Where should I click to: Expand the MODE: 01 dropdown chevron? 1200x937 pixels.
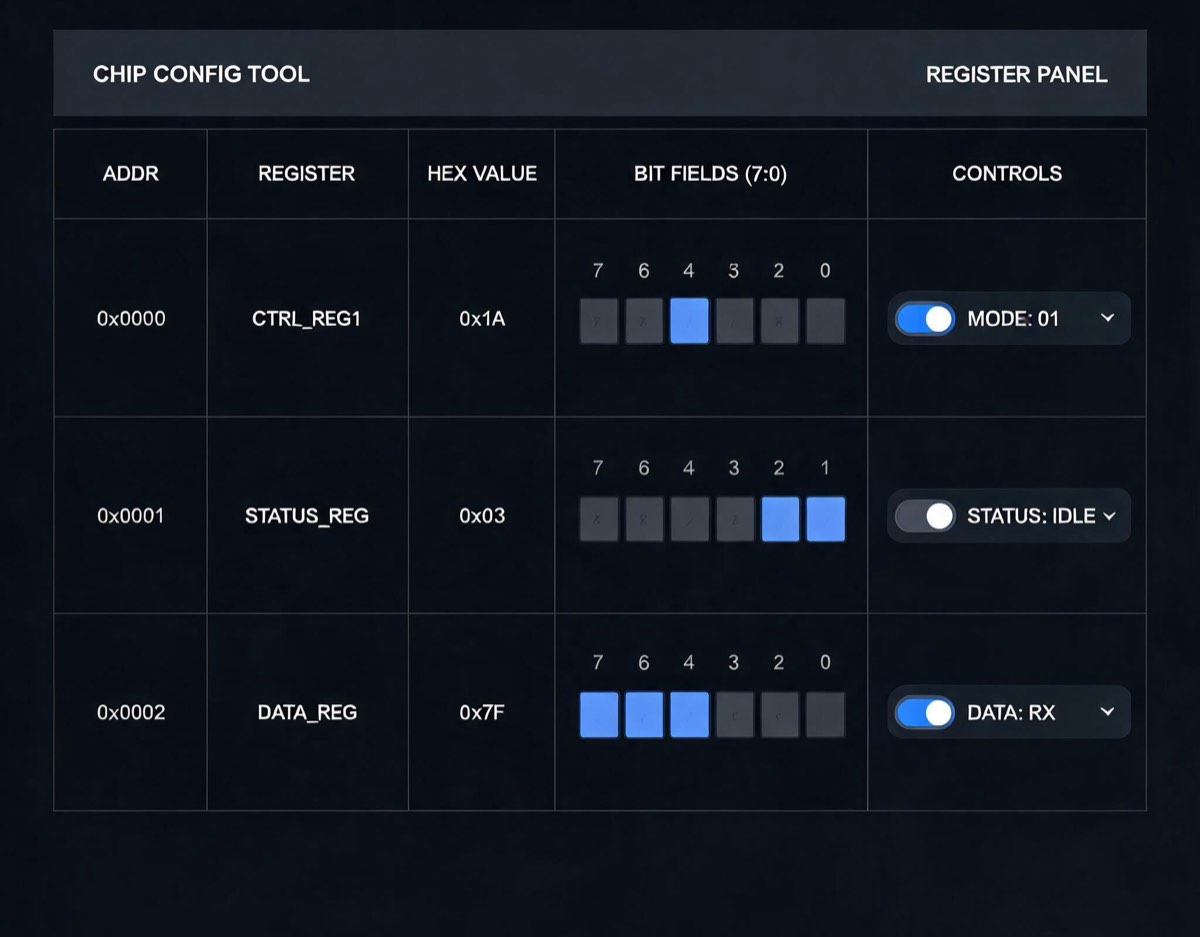click(1107, 318)
